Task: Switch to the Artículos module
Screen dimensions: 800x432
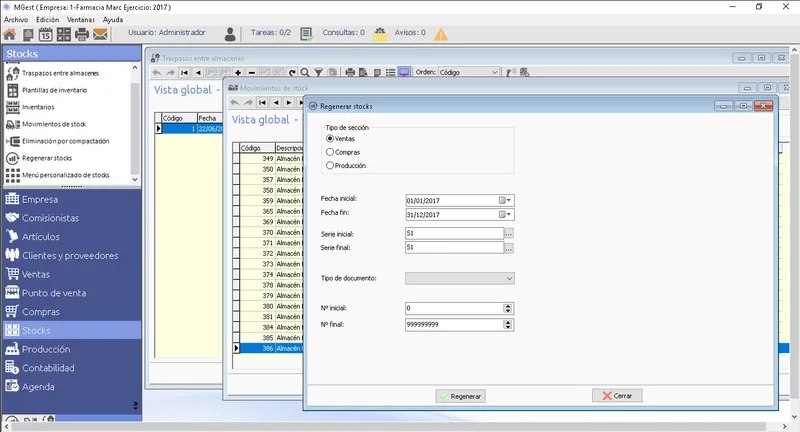Action: click(71, 237)
